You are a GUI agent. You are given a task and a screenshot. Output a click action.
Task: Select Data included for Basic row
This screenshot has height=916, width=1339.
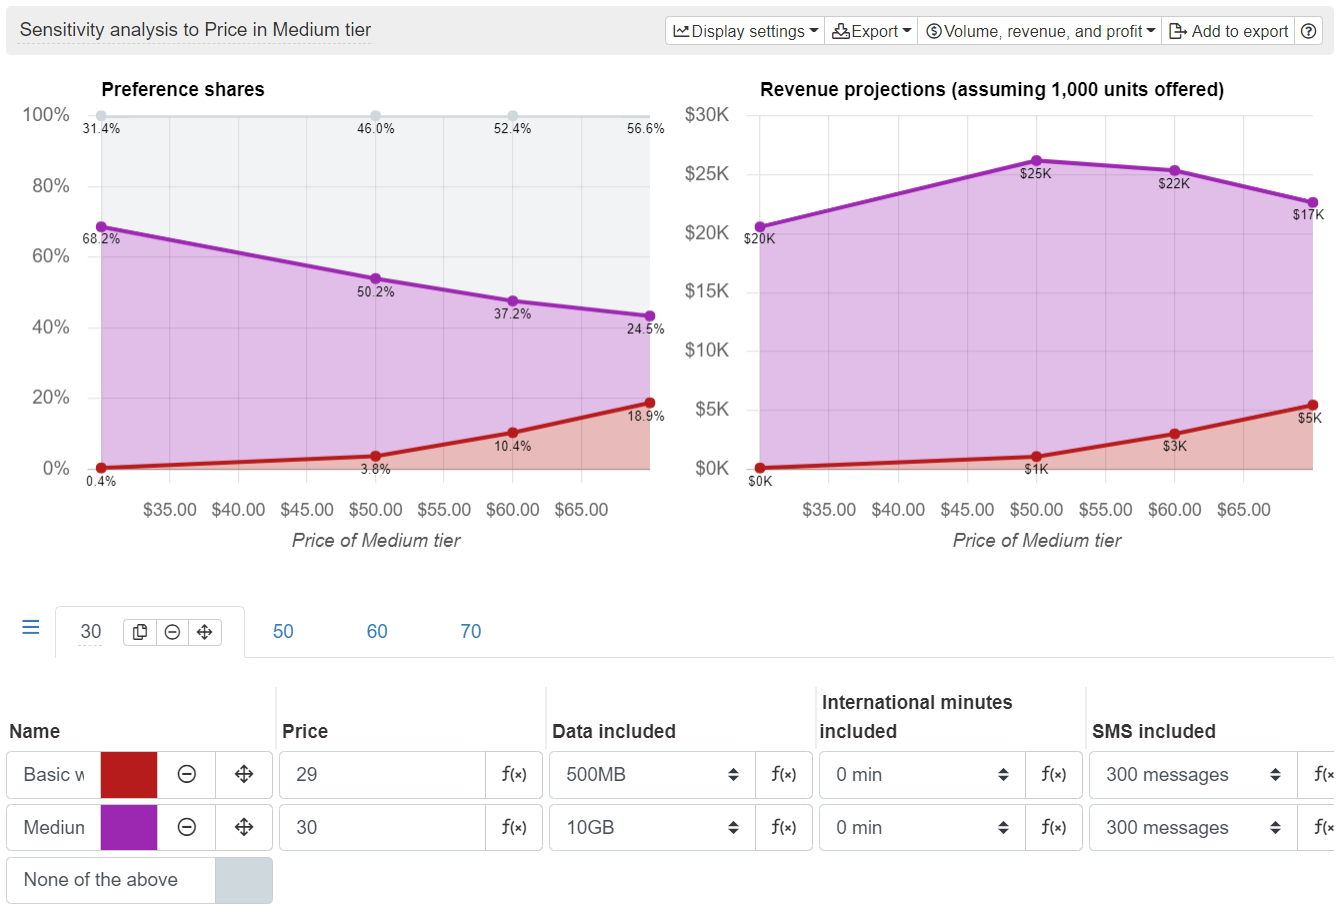[652, 775]
